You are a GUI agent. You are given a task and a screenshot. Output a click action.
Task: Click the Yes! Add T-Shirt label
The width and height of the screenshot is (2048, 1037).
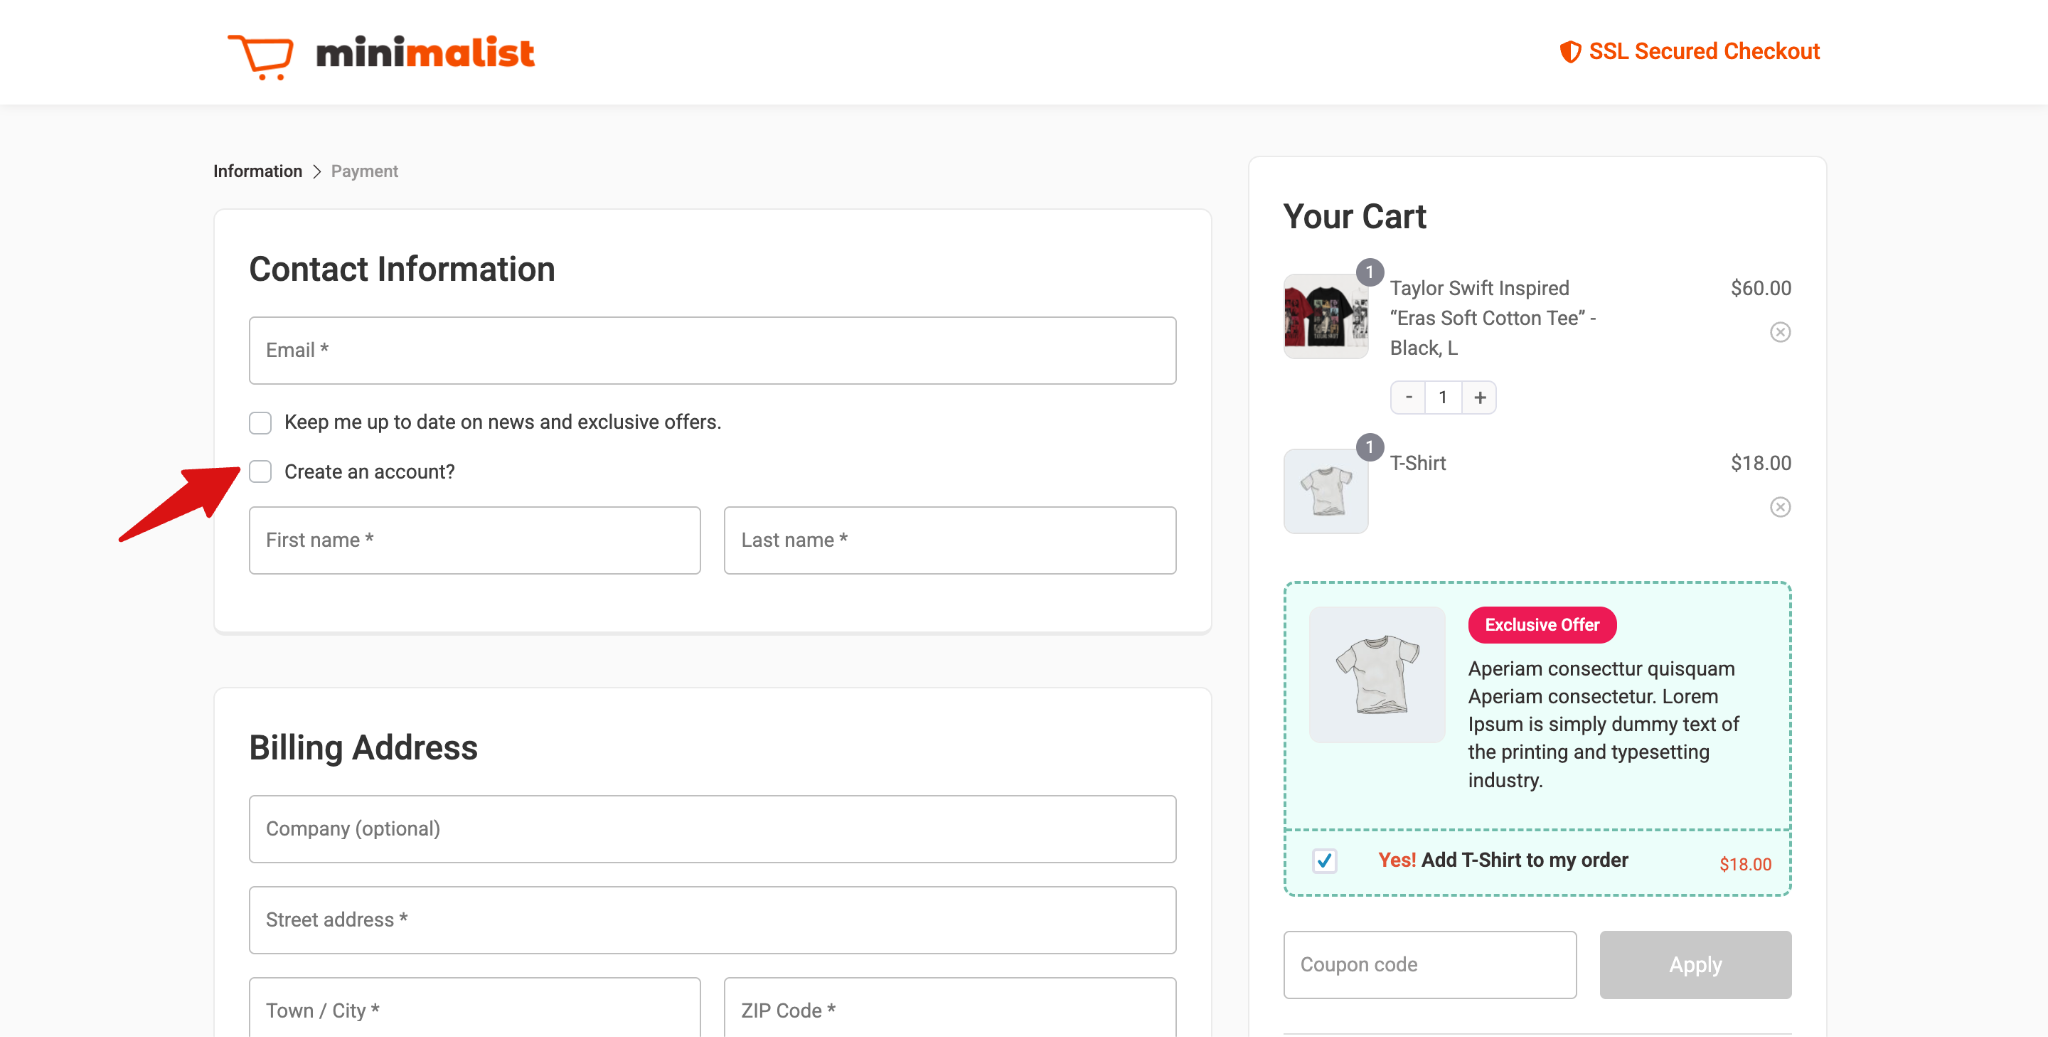(1503, 860)
